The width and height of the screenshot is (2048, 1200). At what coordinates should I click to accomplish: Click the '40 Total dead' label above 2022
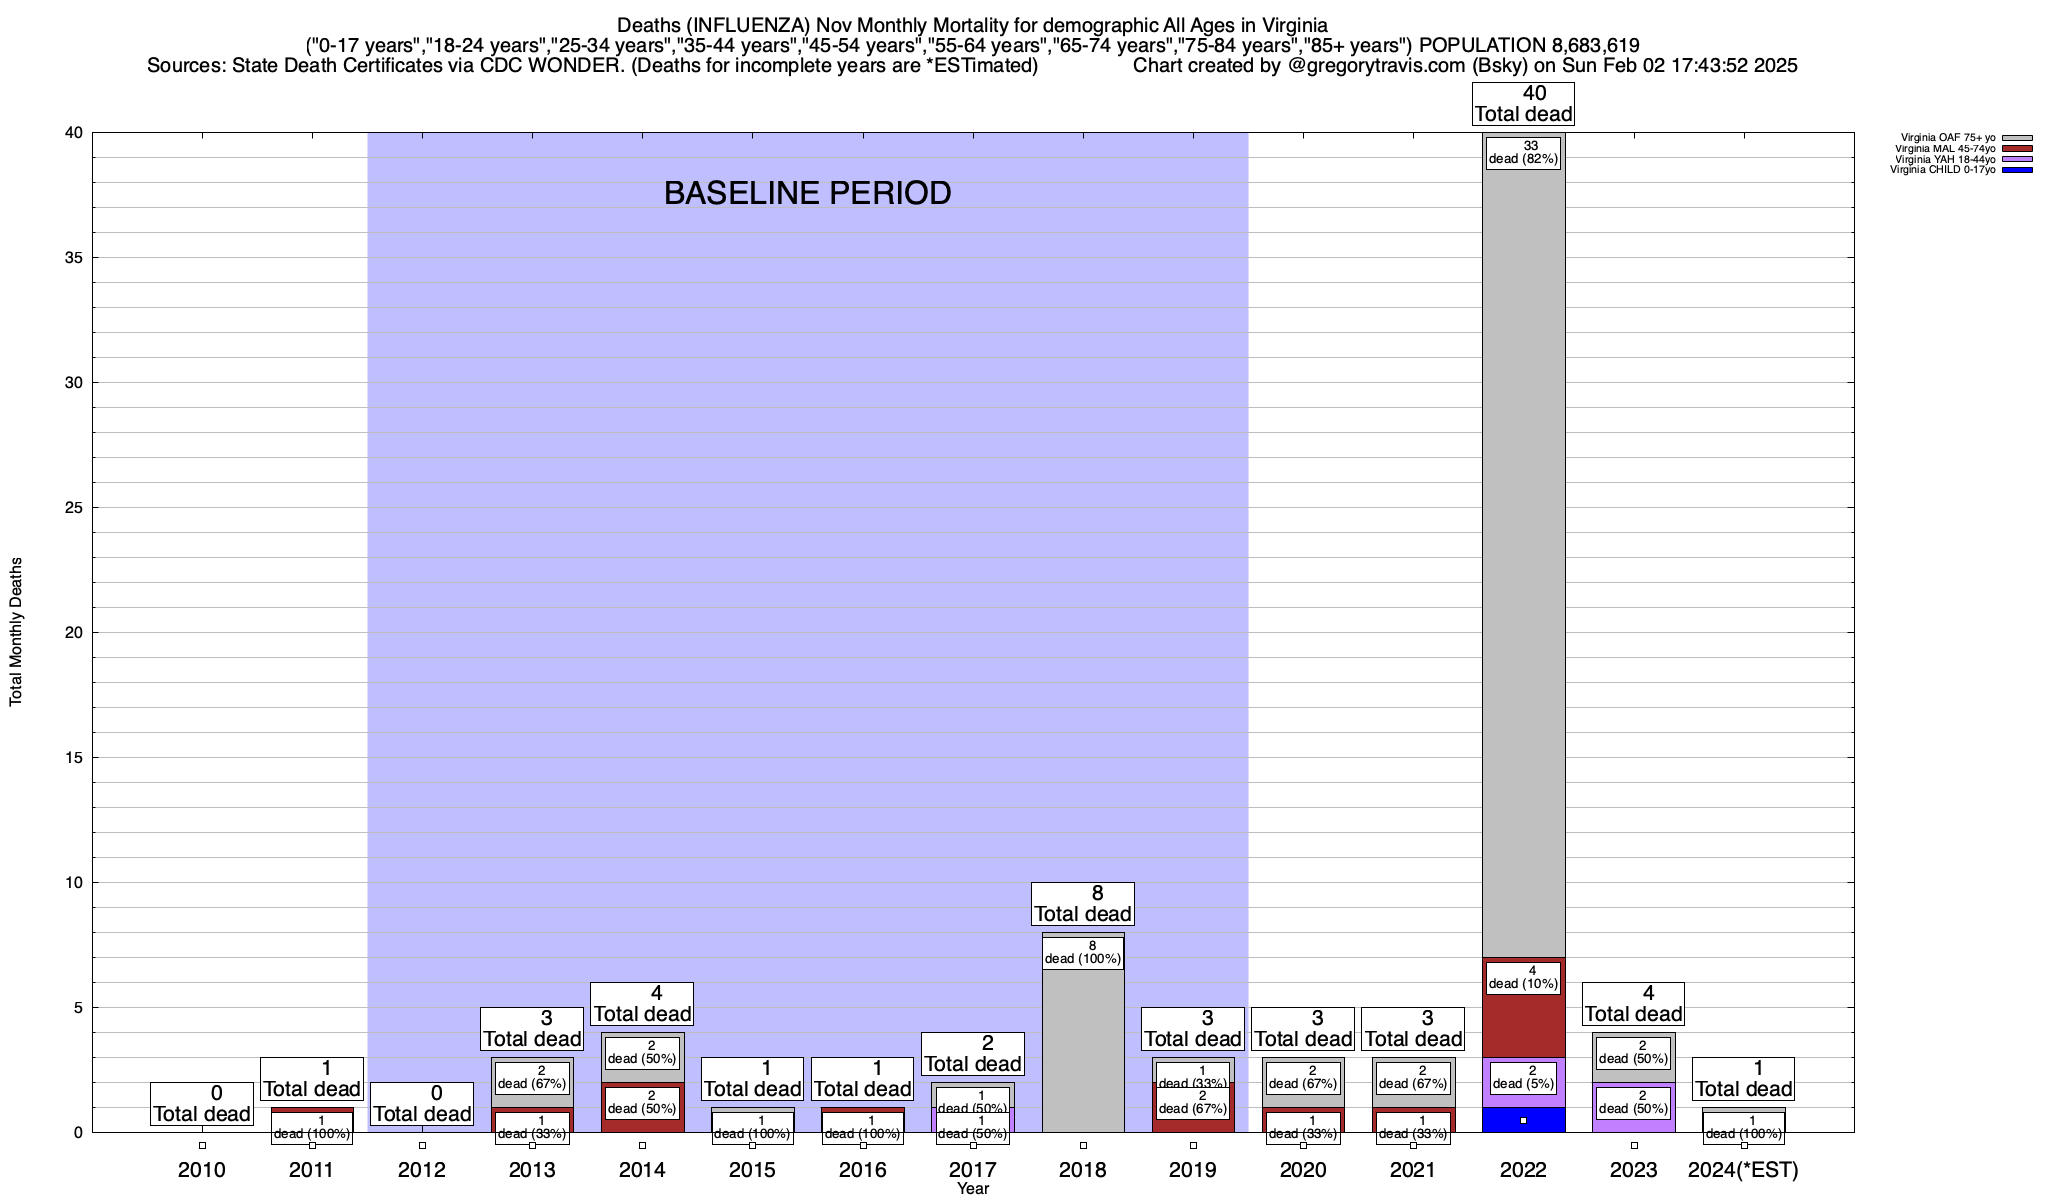tap(1523, 104)
